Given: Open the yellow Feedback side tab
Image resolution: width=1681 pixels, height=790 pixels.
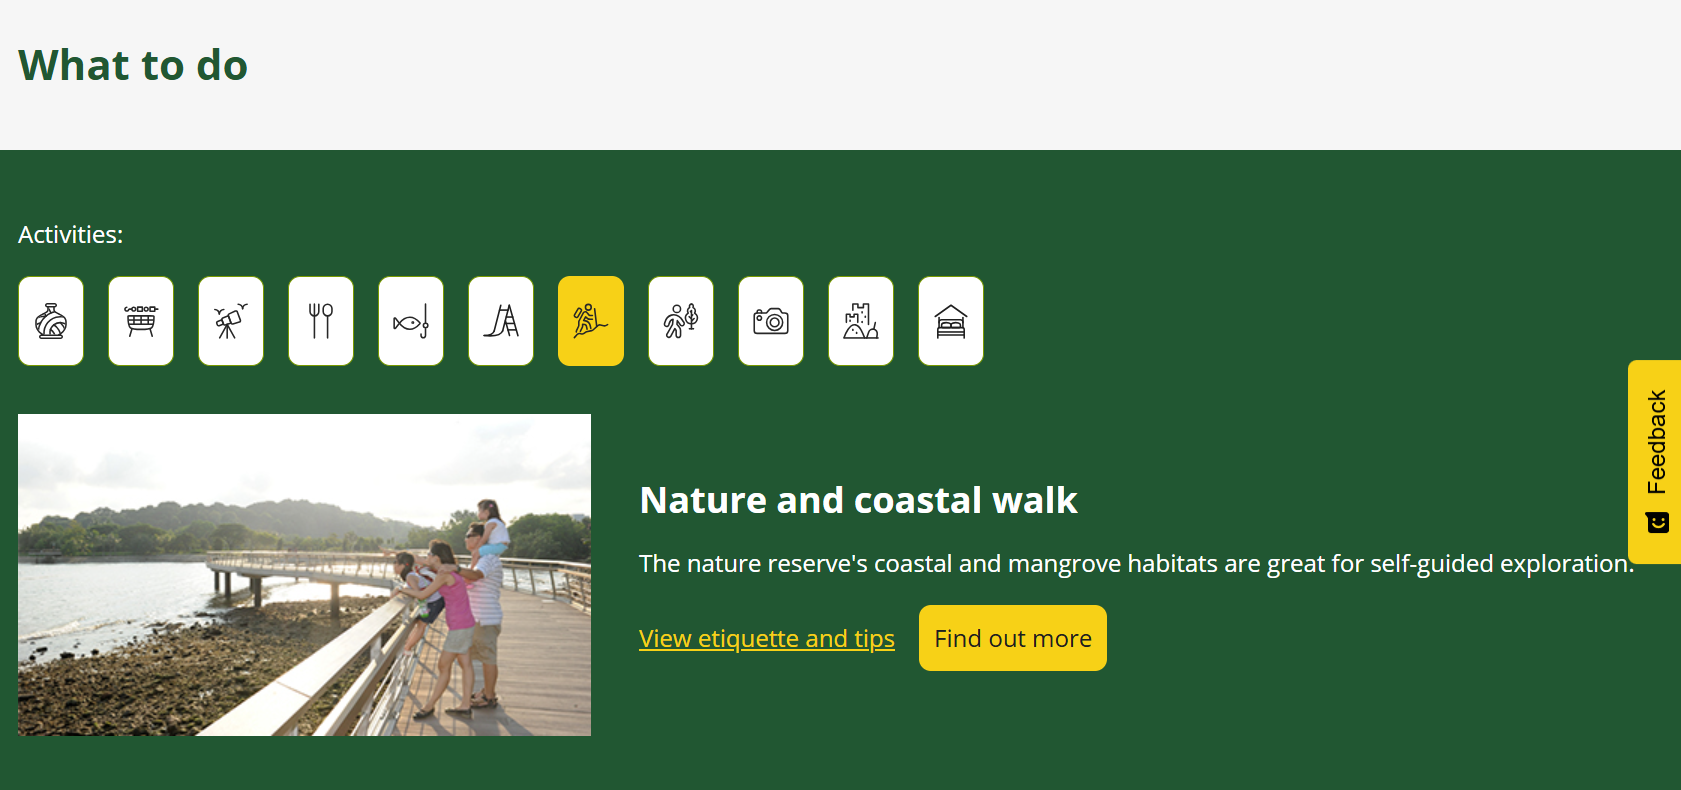Looking at the screenshot, I should pyautogui.click(x=1655, y=462).
